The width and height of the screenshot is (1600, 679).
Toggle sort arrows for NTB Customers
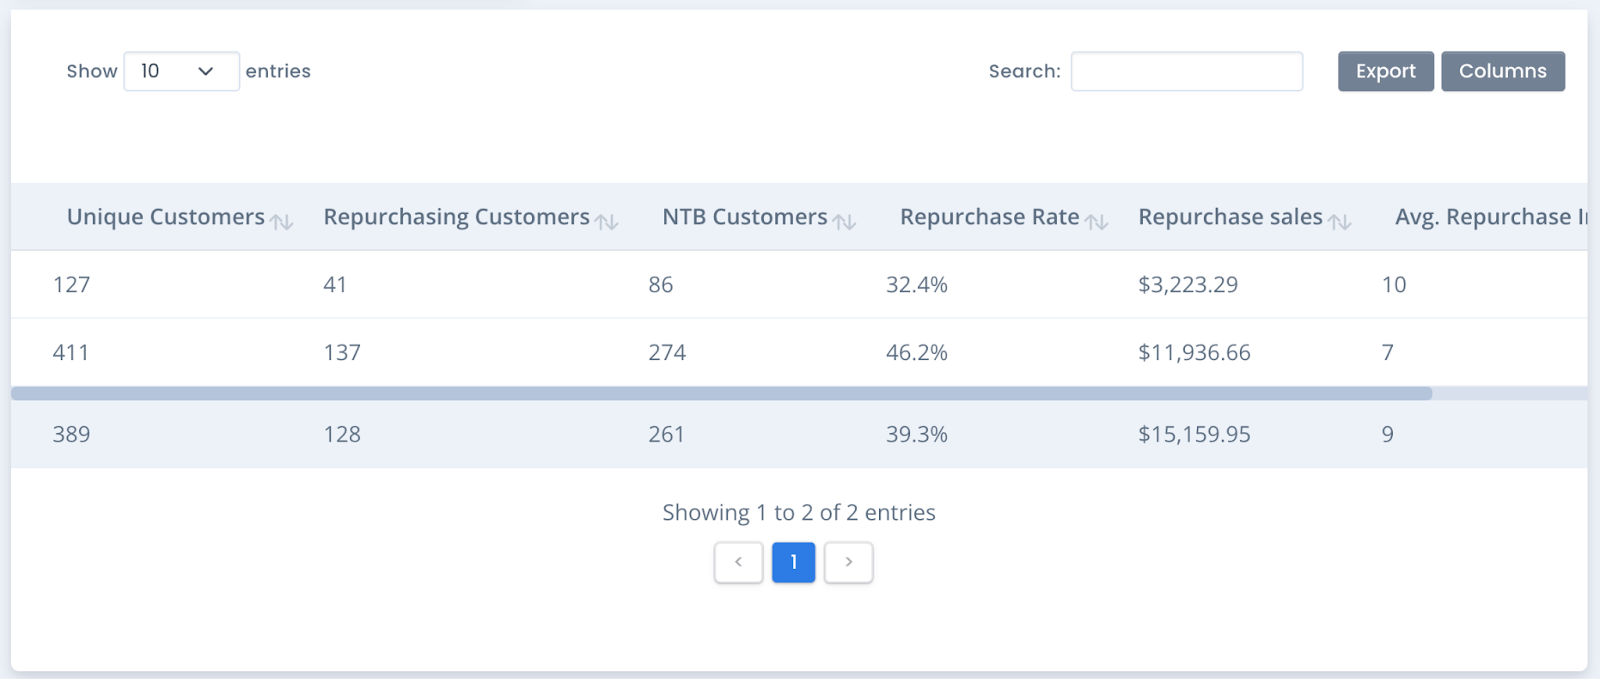click(845, 222)
